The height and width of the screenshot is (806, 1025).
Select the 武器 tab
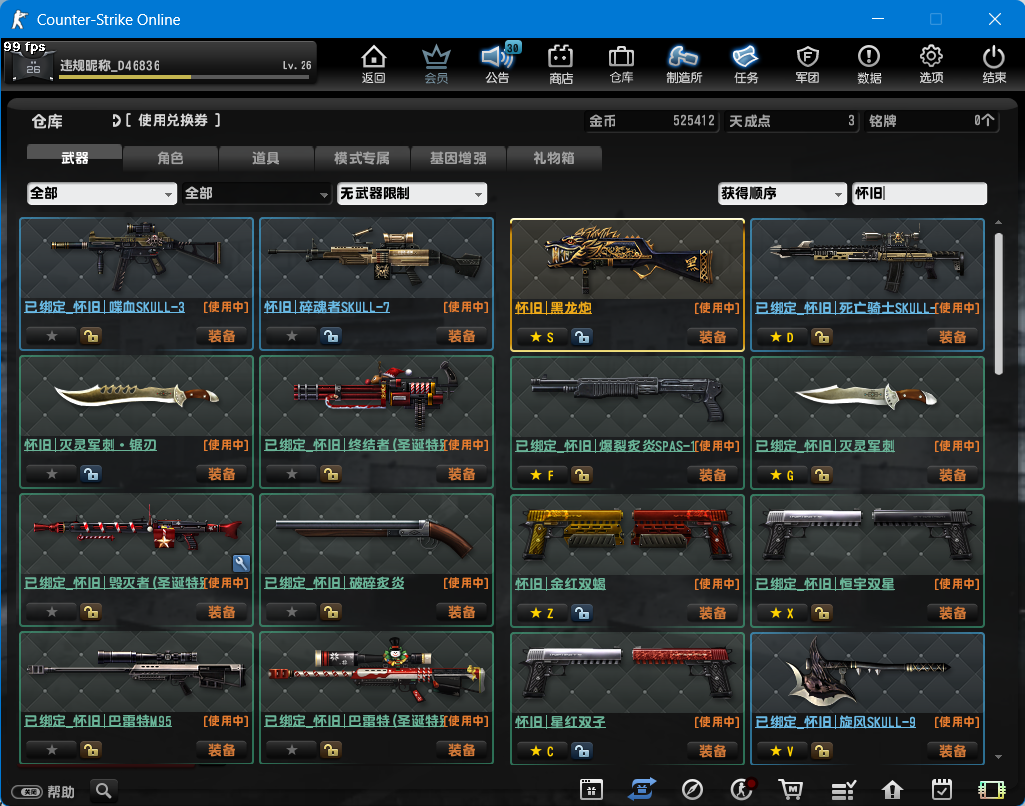tap(75, 158)
